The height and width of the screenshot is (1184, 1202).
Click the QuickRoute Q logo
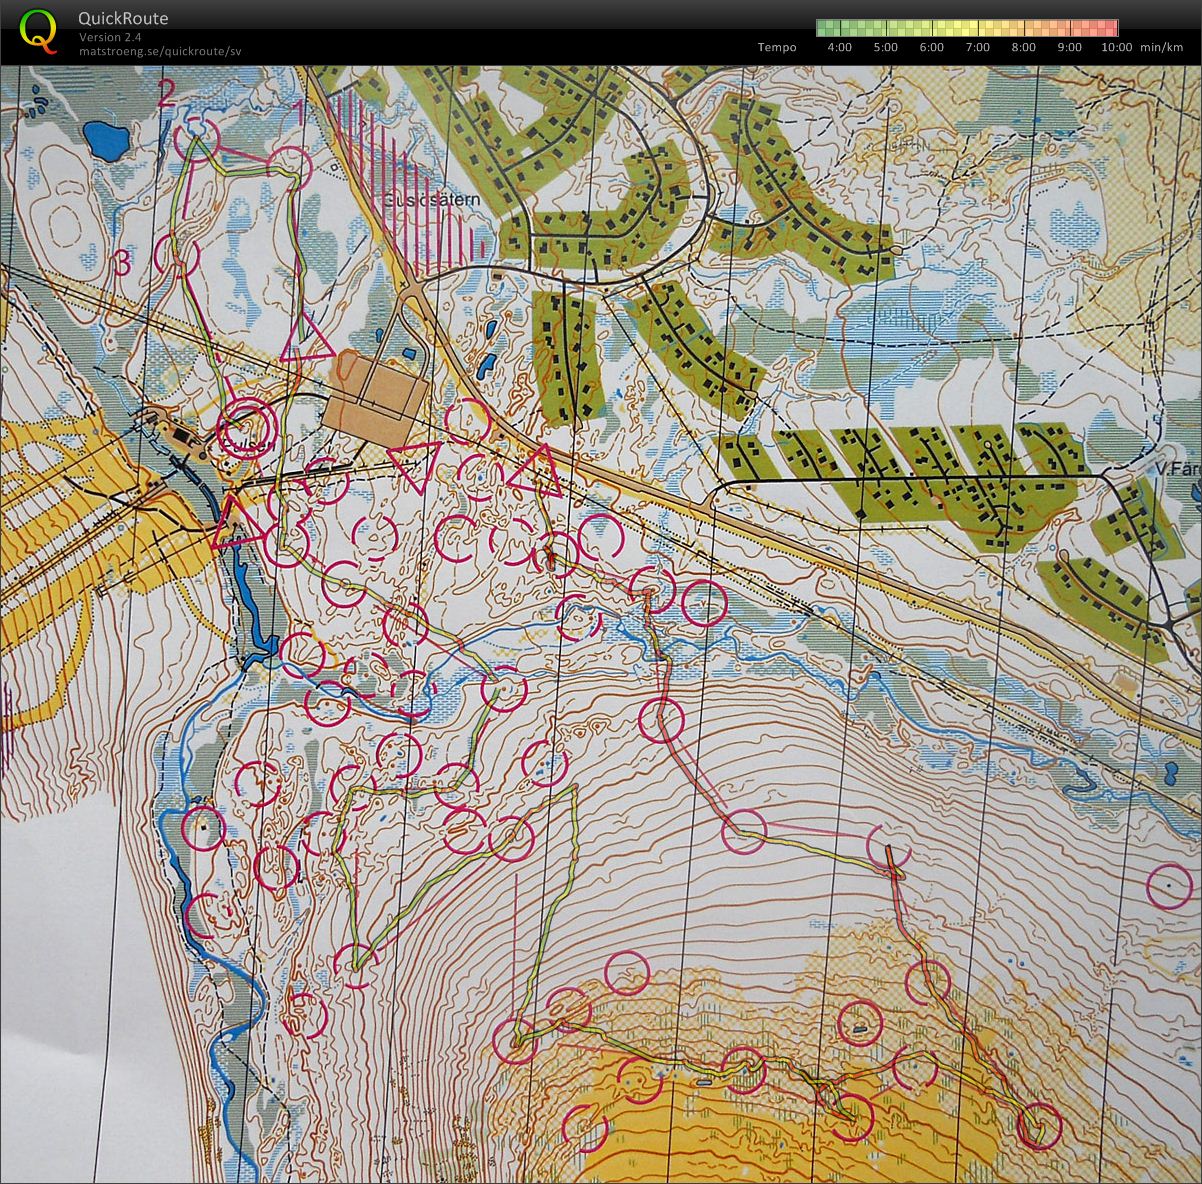tap(38, 31)
